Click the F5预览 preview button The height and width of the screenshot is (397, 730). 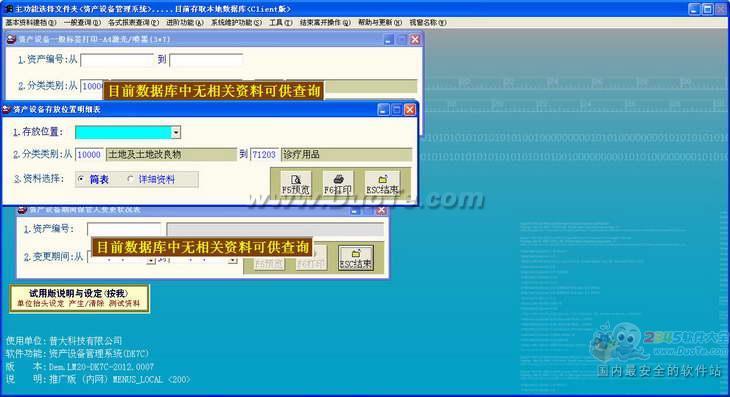coord(296,184)
